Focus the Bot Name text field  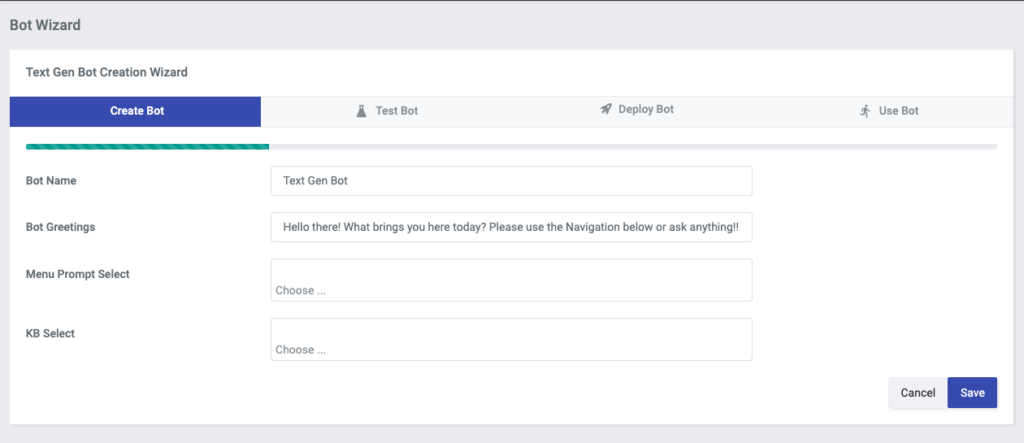[511, 181]
